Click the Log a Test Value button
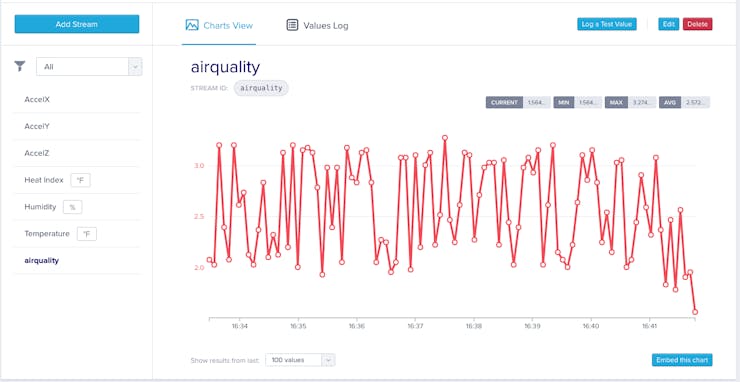The height and width of the screenshot is (382, 740). point(607,24)
